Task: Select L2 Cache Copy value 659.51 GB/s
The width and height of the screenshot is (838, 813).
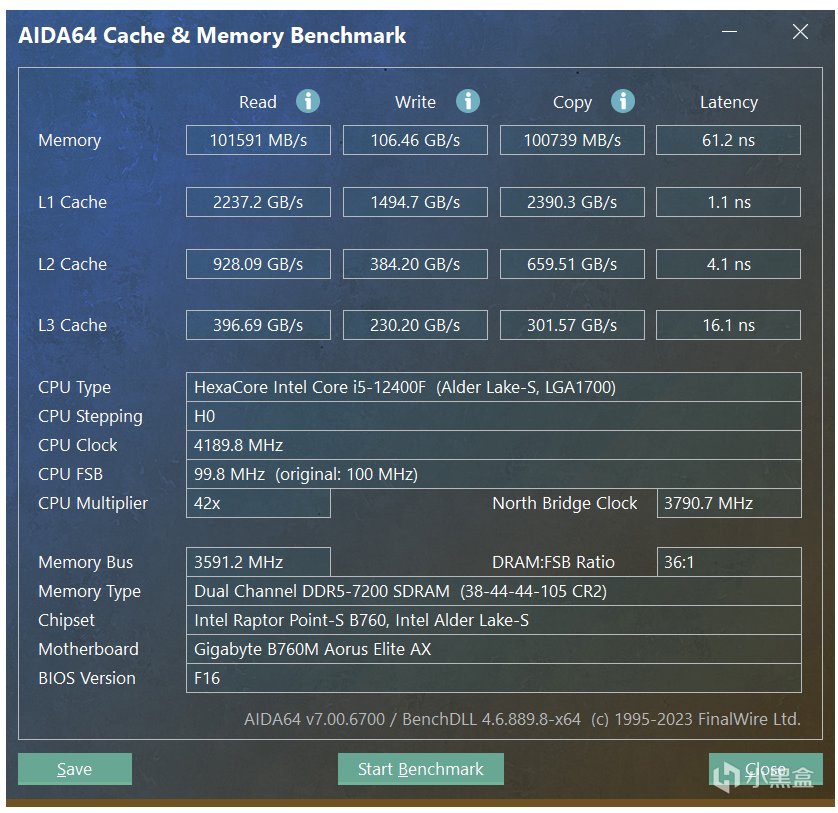Action: coord(572,264)
